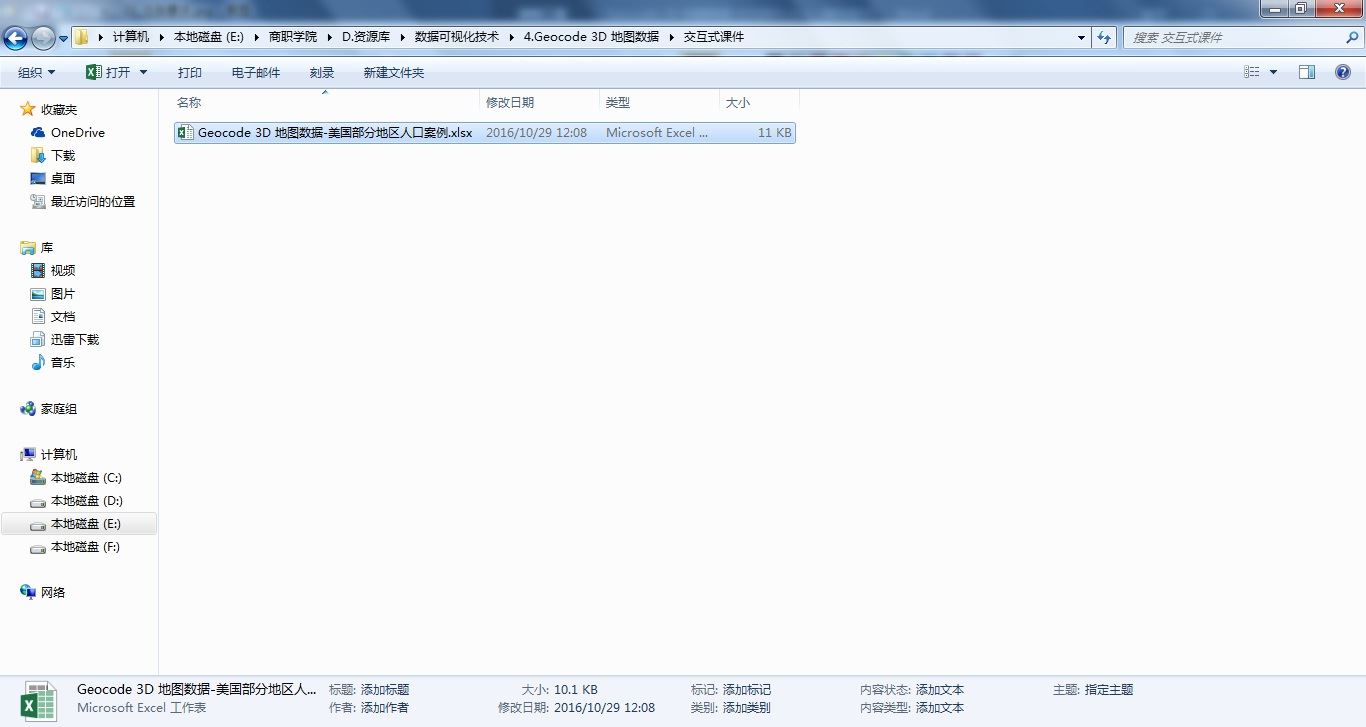Image resolution: width=1366 pixels, height=727 pixels.
Task: Click 家庭组 in the navigation pane
Action: point(59,408)
